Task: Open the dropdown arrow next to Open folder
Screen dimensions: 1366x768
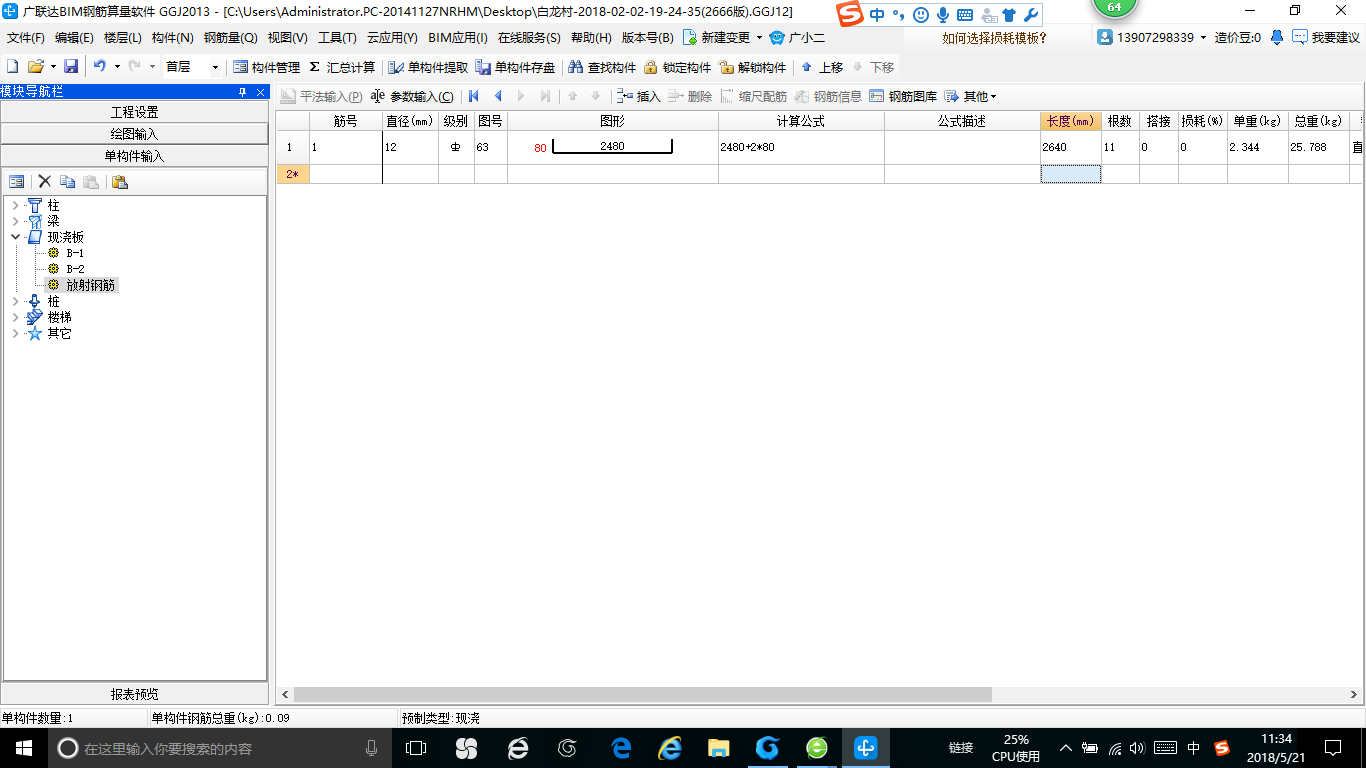Action: [53, 67]
